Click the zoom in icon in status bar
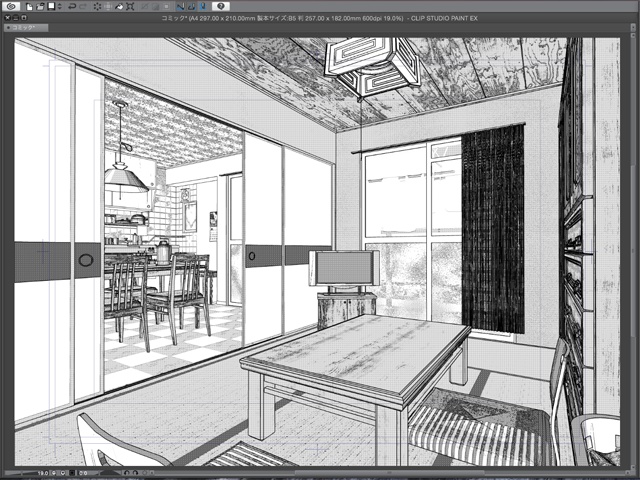 [x=63, y=473]
